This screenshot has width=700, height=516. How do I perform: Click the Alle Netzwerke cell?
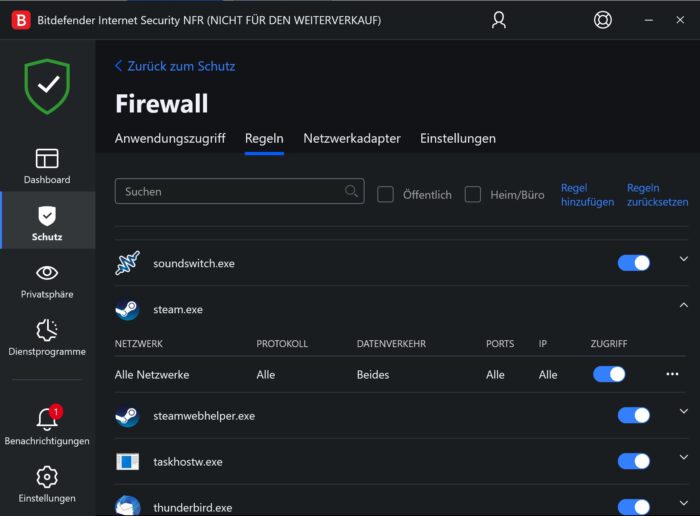pyautogui.click(x=152, y=375)
